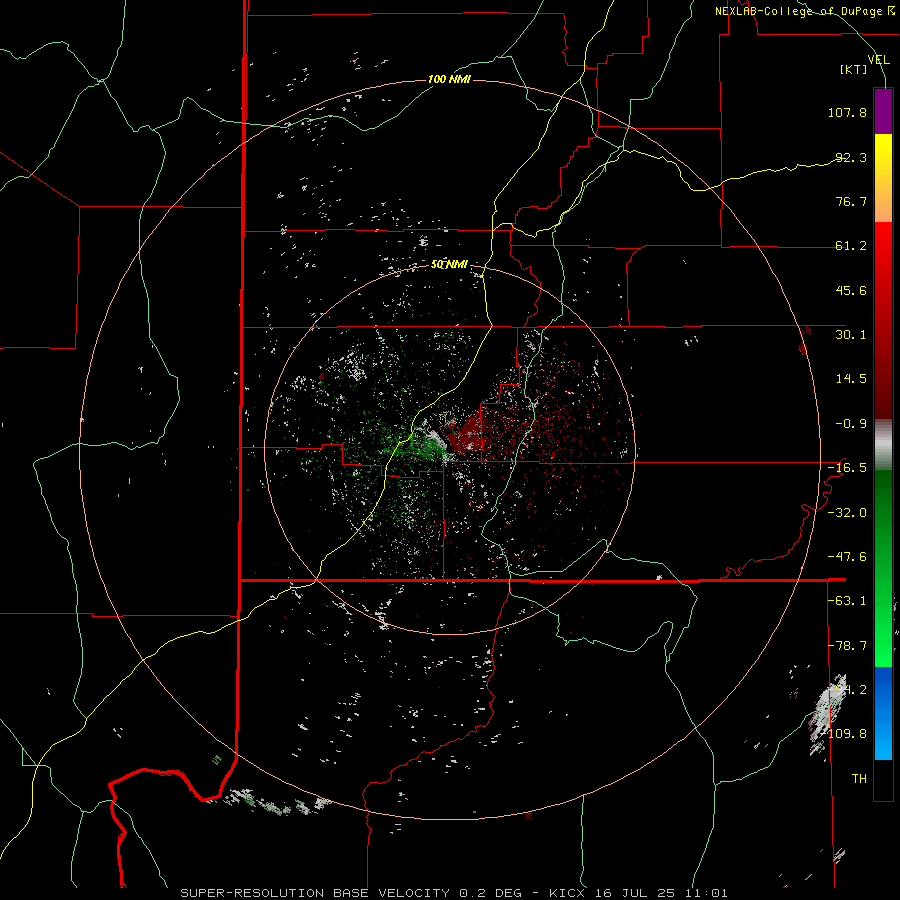Select the -47.6 legend value

(x=847, y=557)
